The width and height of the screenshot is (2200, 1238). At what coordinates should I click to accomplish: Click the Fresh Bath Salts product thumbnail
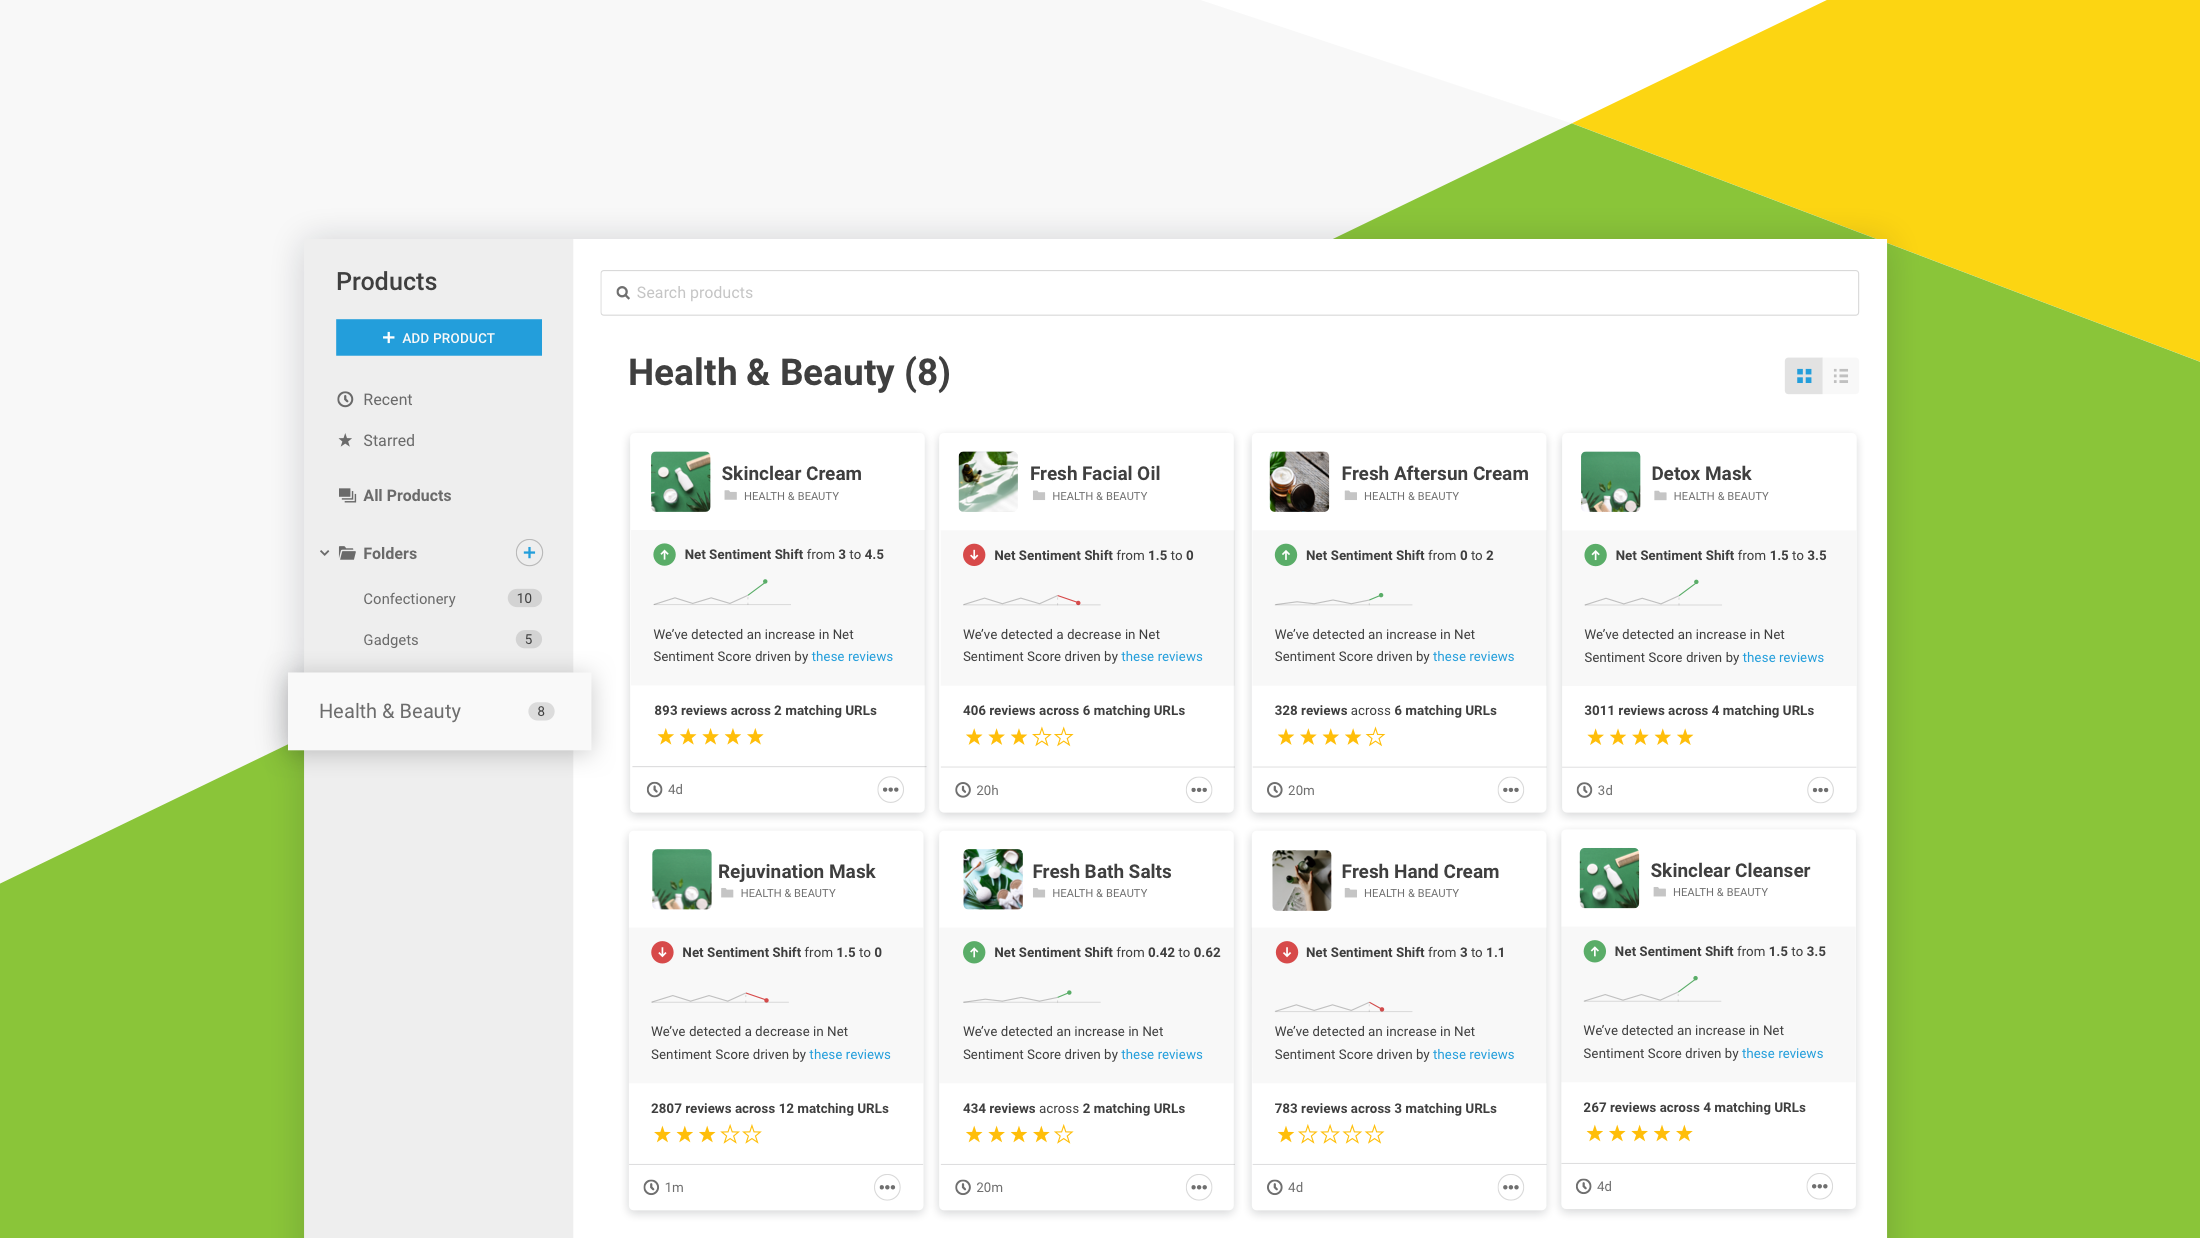992,879
